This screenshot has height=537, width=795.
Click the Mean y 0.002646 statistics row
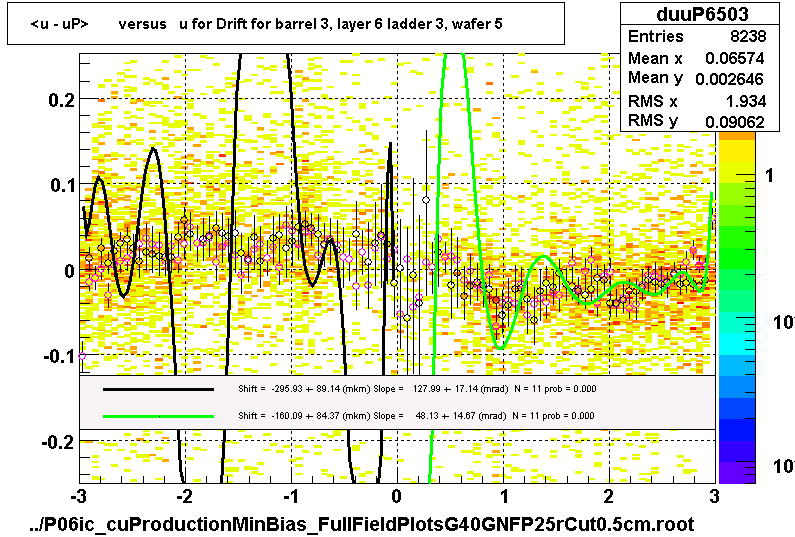pos(697,79)
